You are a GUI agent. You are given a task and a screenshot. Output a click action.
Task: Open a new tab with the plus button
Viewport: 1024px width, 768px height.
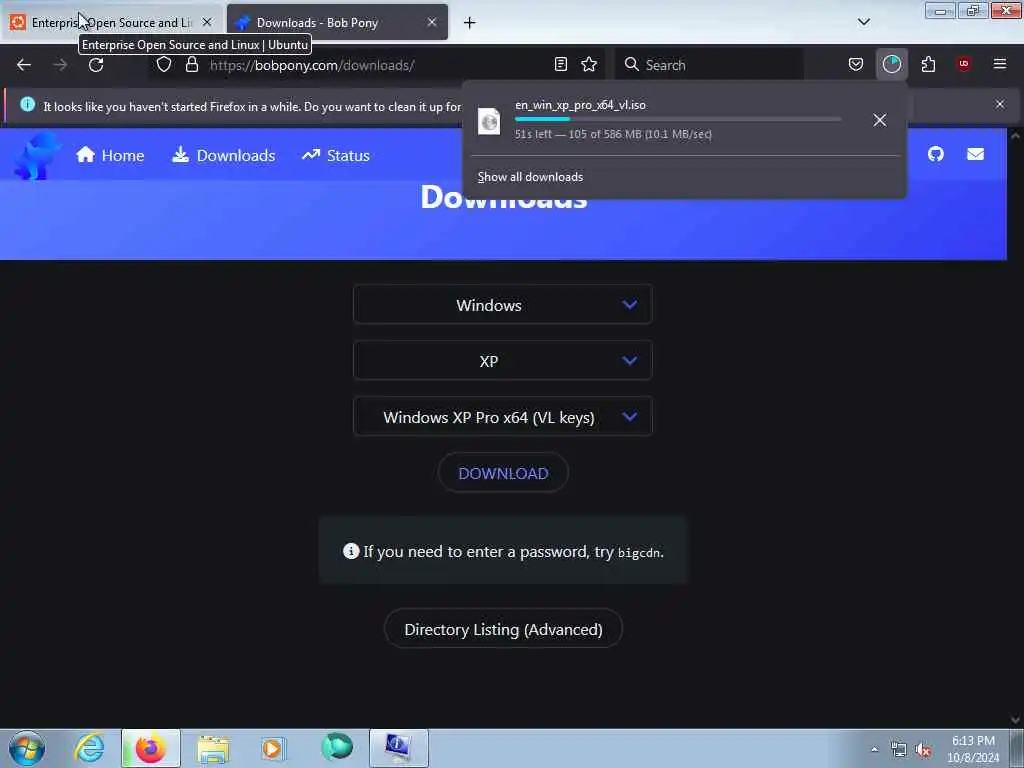tap(470, 23)
